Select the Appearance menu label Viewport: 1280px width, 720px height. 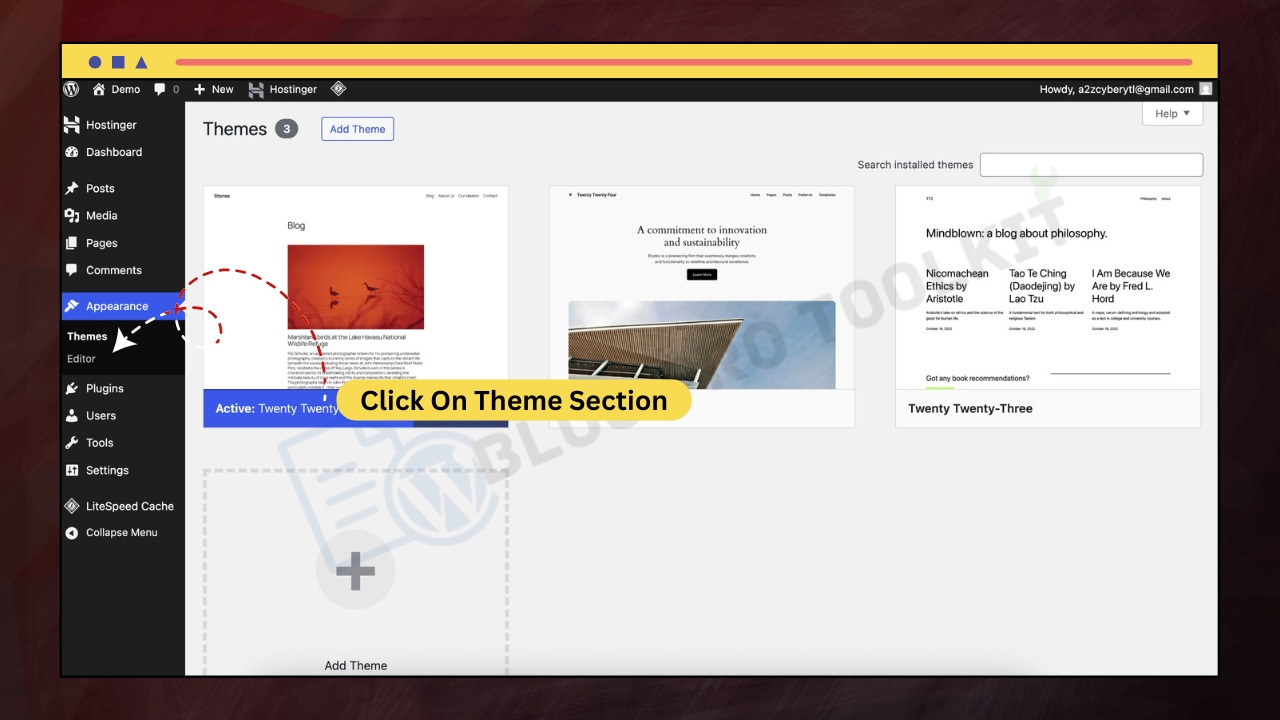point(117,306)
